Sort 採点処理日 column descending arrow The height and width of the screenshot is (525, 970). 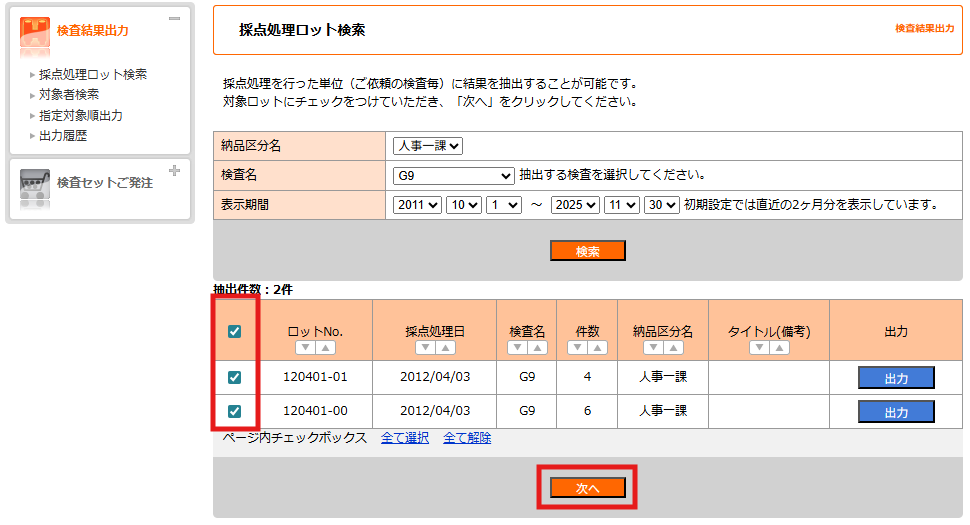point(425,348)
